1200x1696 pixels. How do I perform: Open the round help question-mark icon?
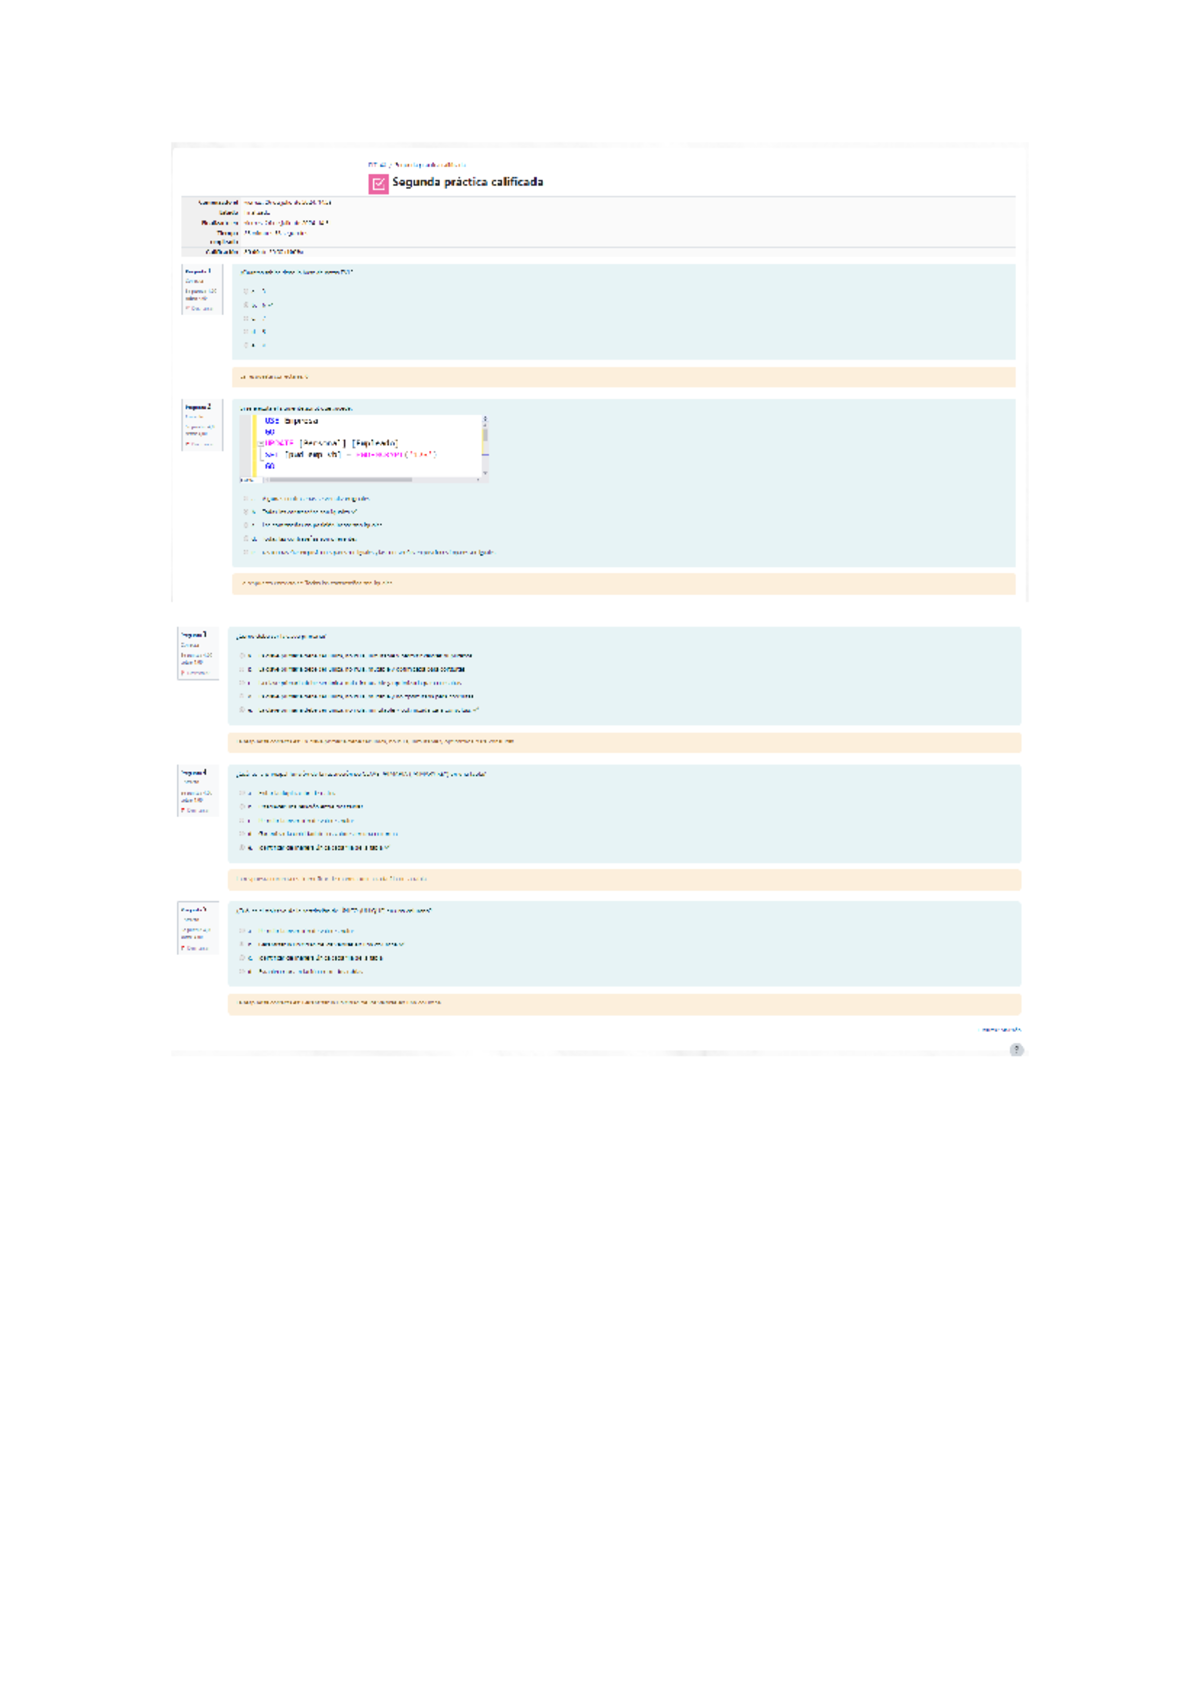[1016, 1050]
